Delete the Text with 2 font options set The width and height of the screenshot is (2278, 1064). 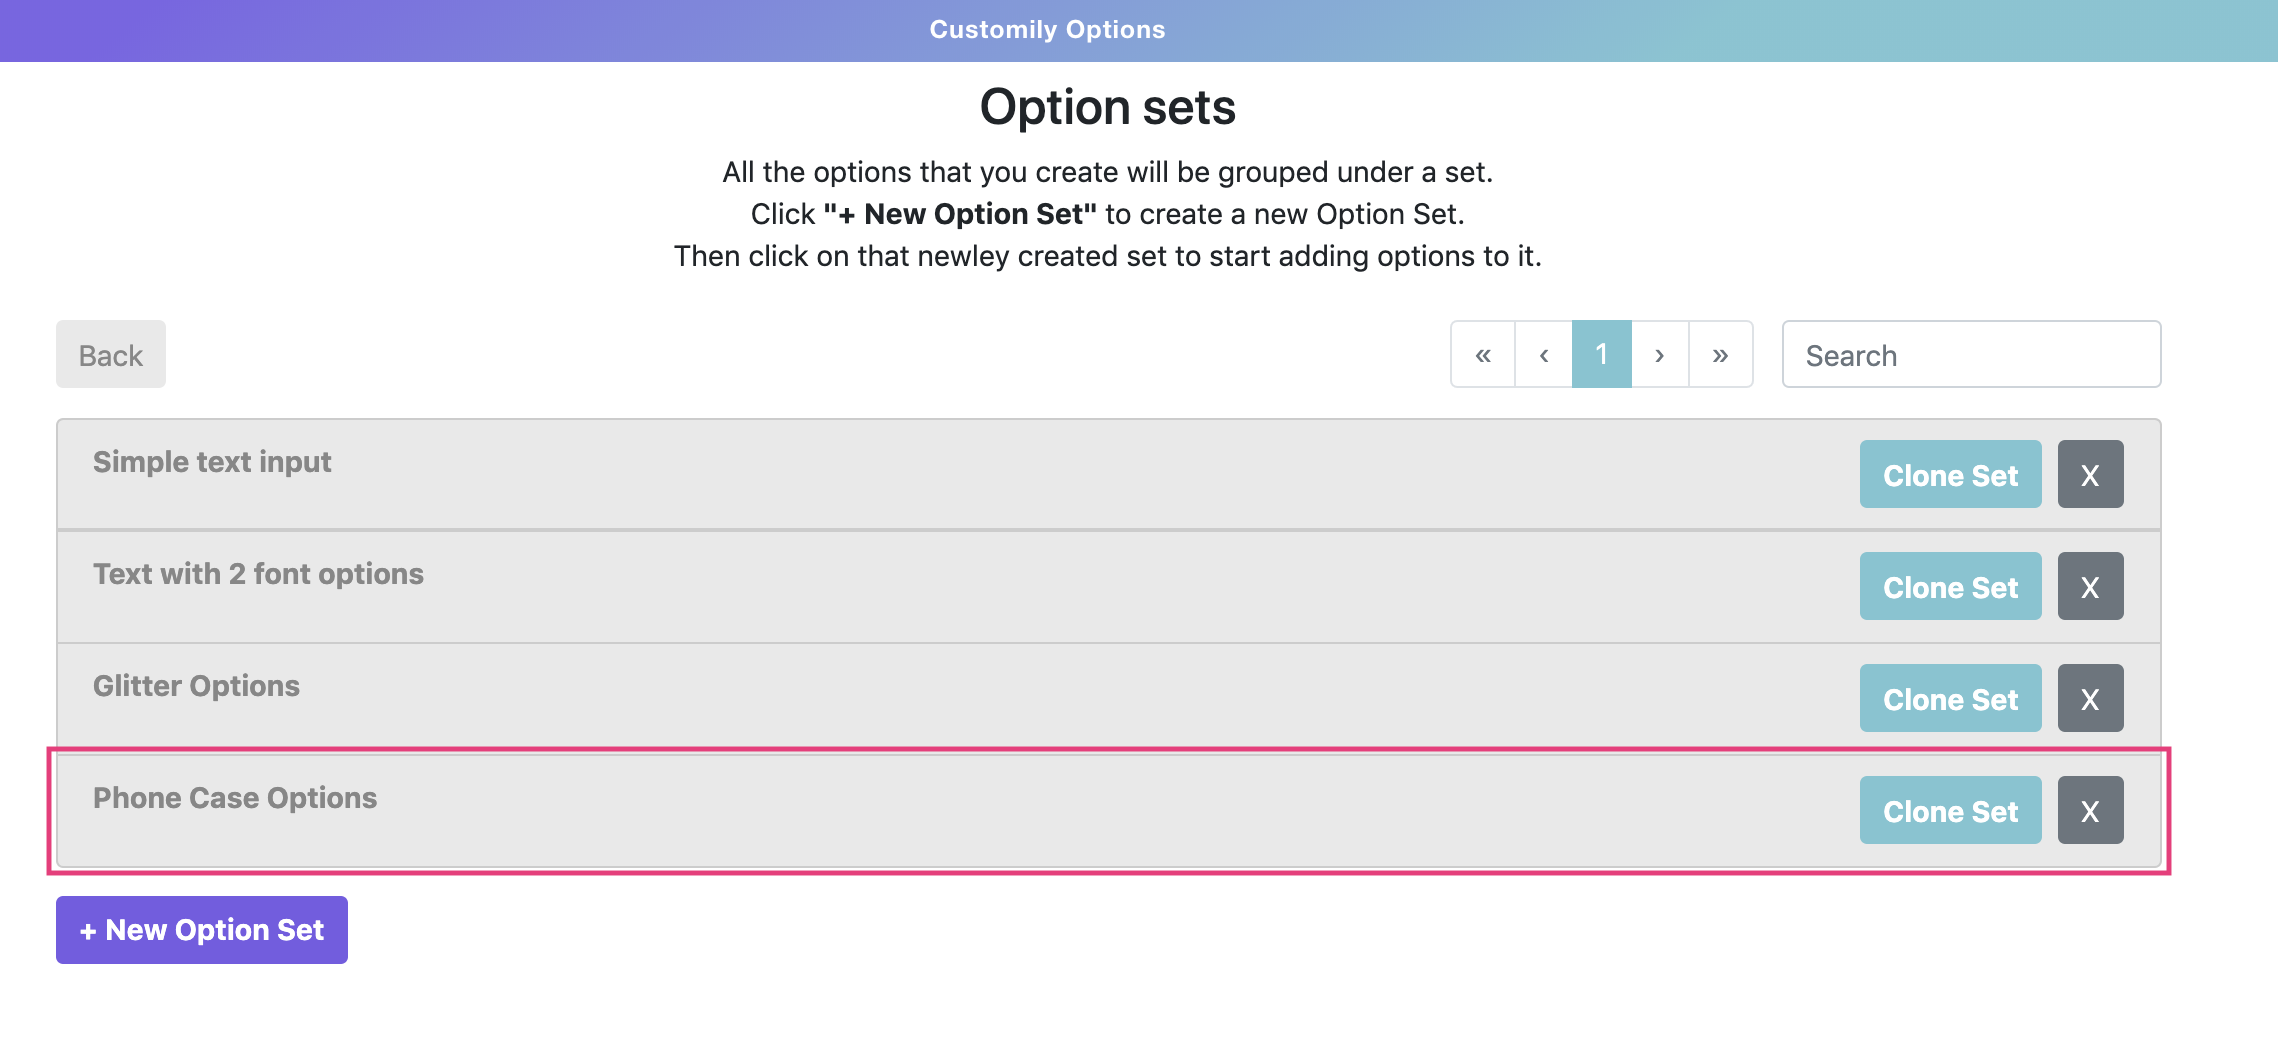2090,586
